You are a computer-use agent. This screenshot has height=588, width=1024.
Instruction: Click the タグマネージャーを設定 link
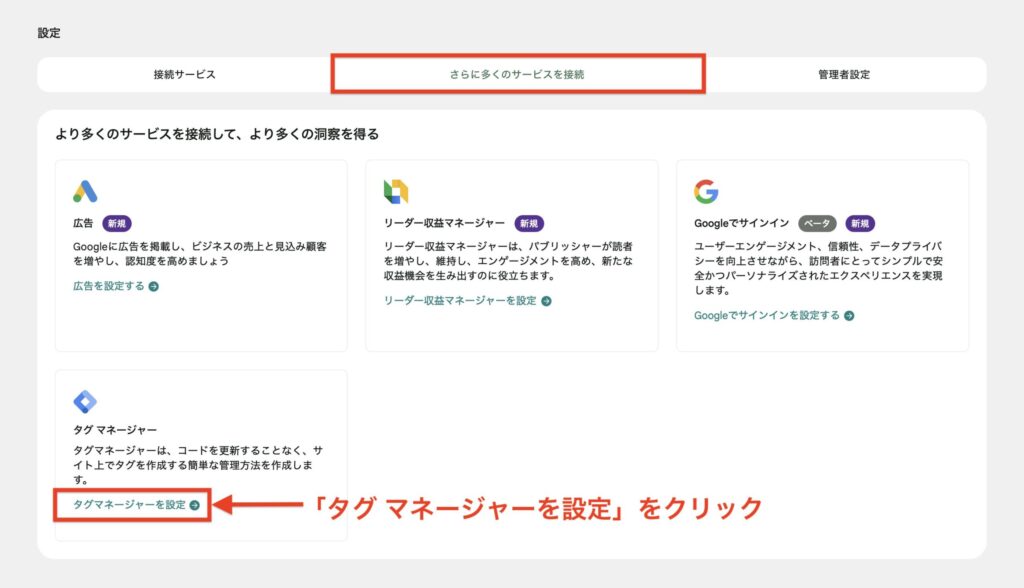tap(130, 505)
